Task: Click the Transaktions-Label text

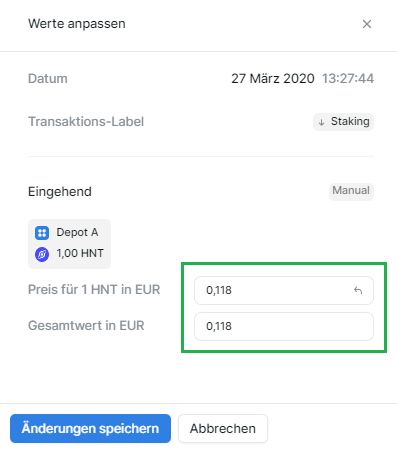Action: coord(86,122)
